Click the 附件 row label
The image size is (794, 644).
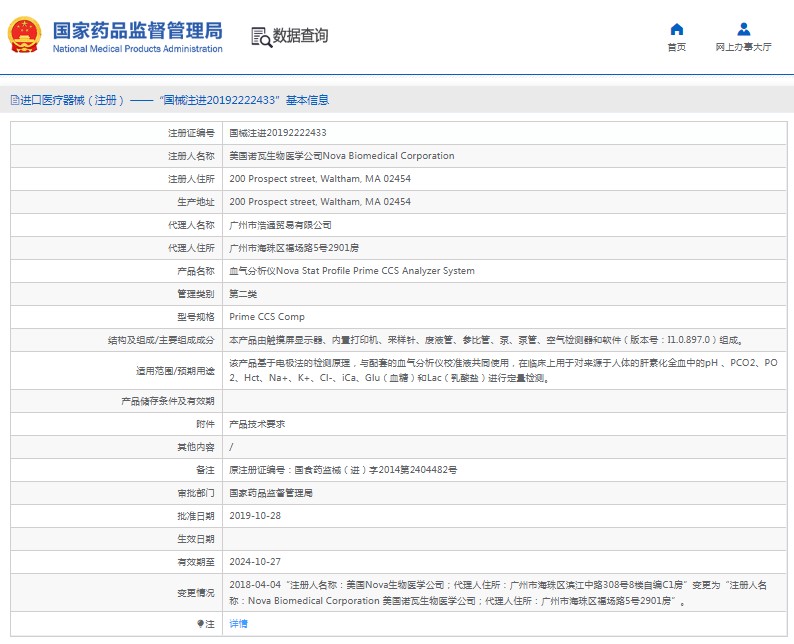(x=206, y=424)
